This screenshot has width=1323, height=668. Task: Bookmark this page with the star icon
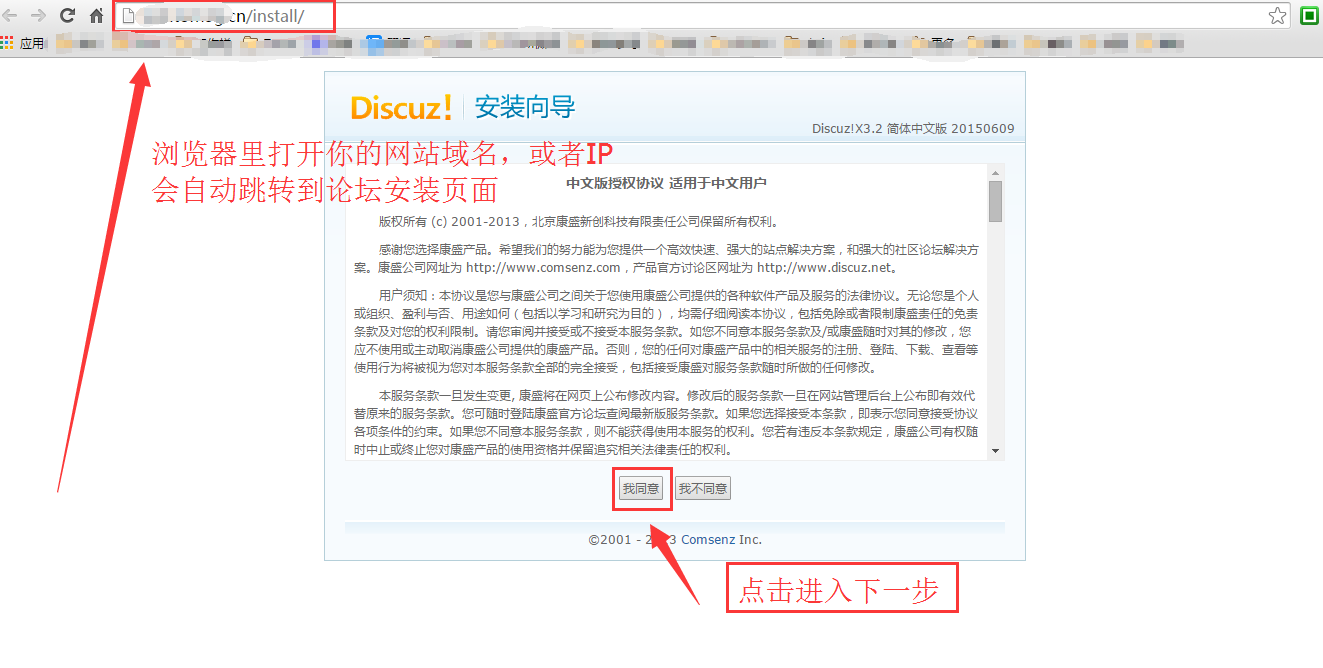click(x=1277, y=15)
